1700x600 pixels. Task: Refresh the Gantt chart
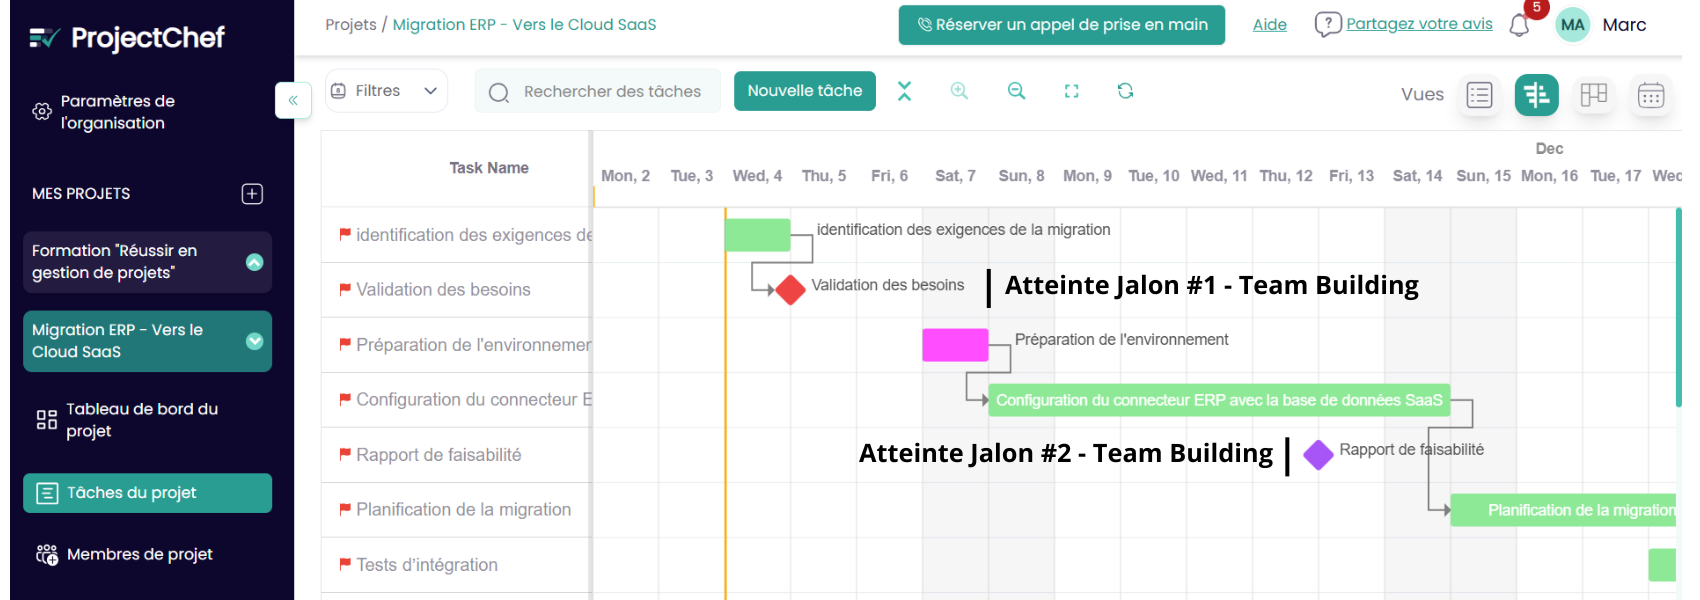pos(1125,91)
